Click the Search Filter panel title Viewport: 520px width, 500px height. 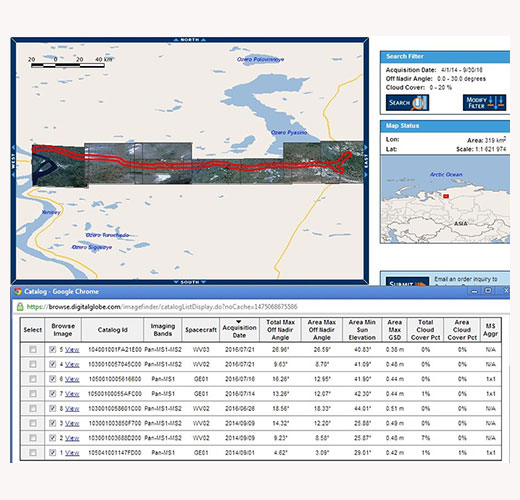(405, 56)
